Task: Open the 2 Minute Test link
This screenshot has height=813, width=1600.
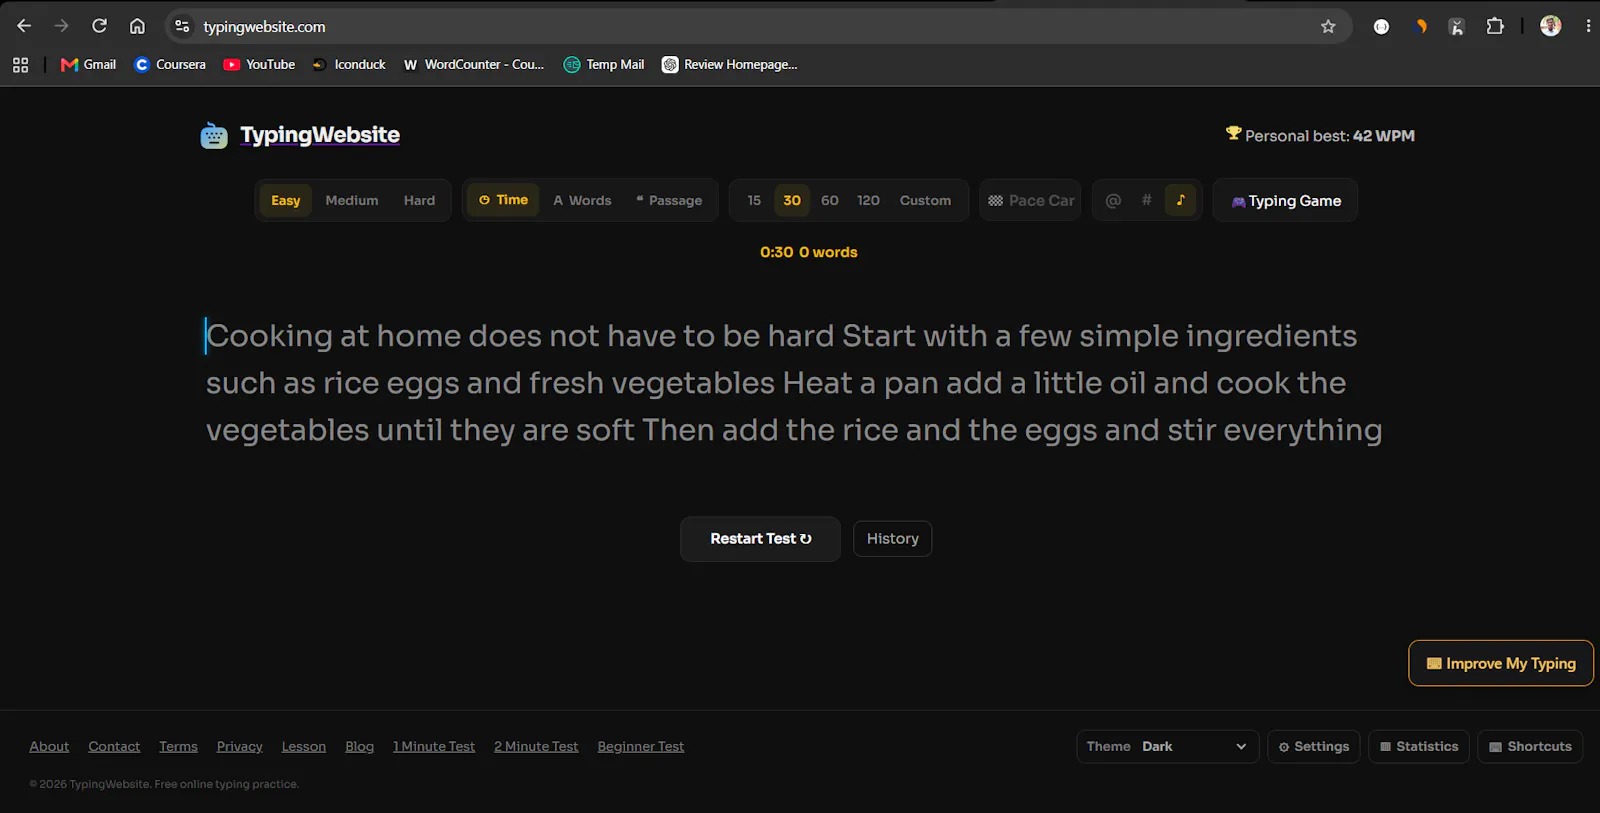Action: [536, 747]
